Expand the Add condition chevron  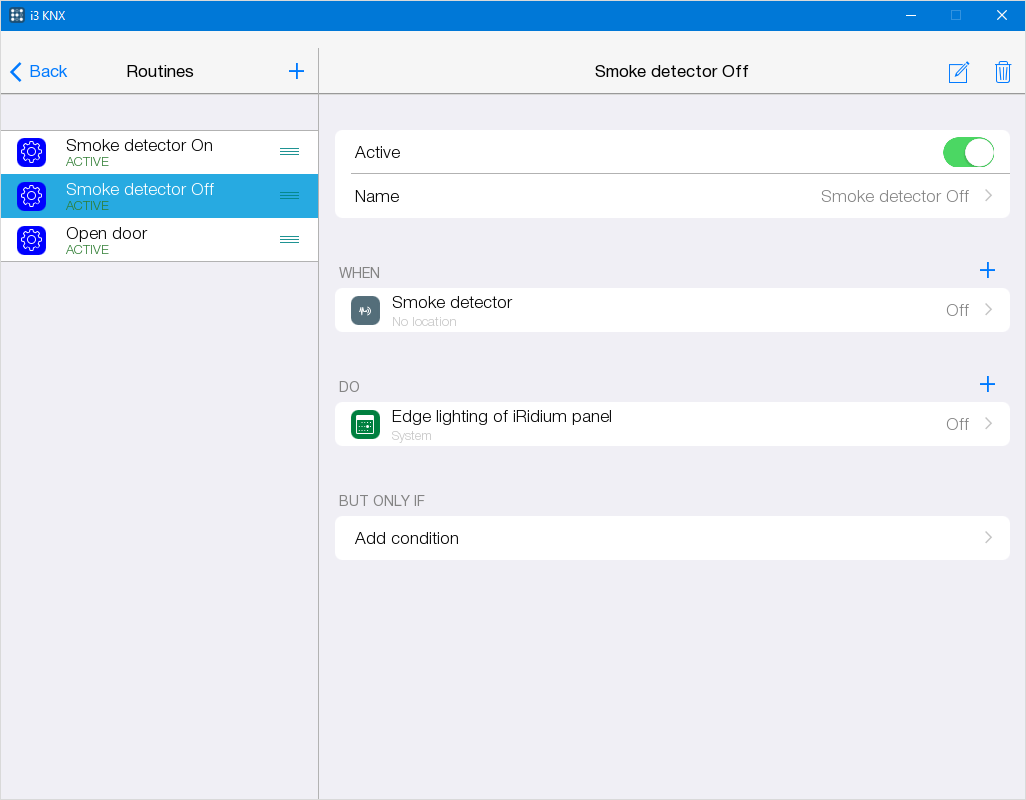click(x=988, y=538)
